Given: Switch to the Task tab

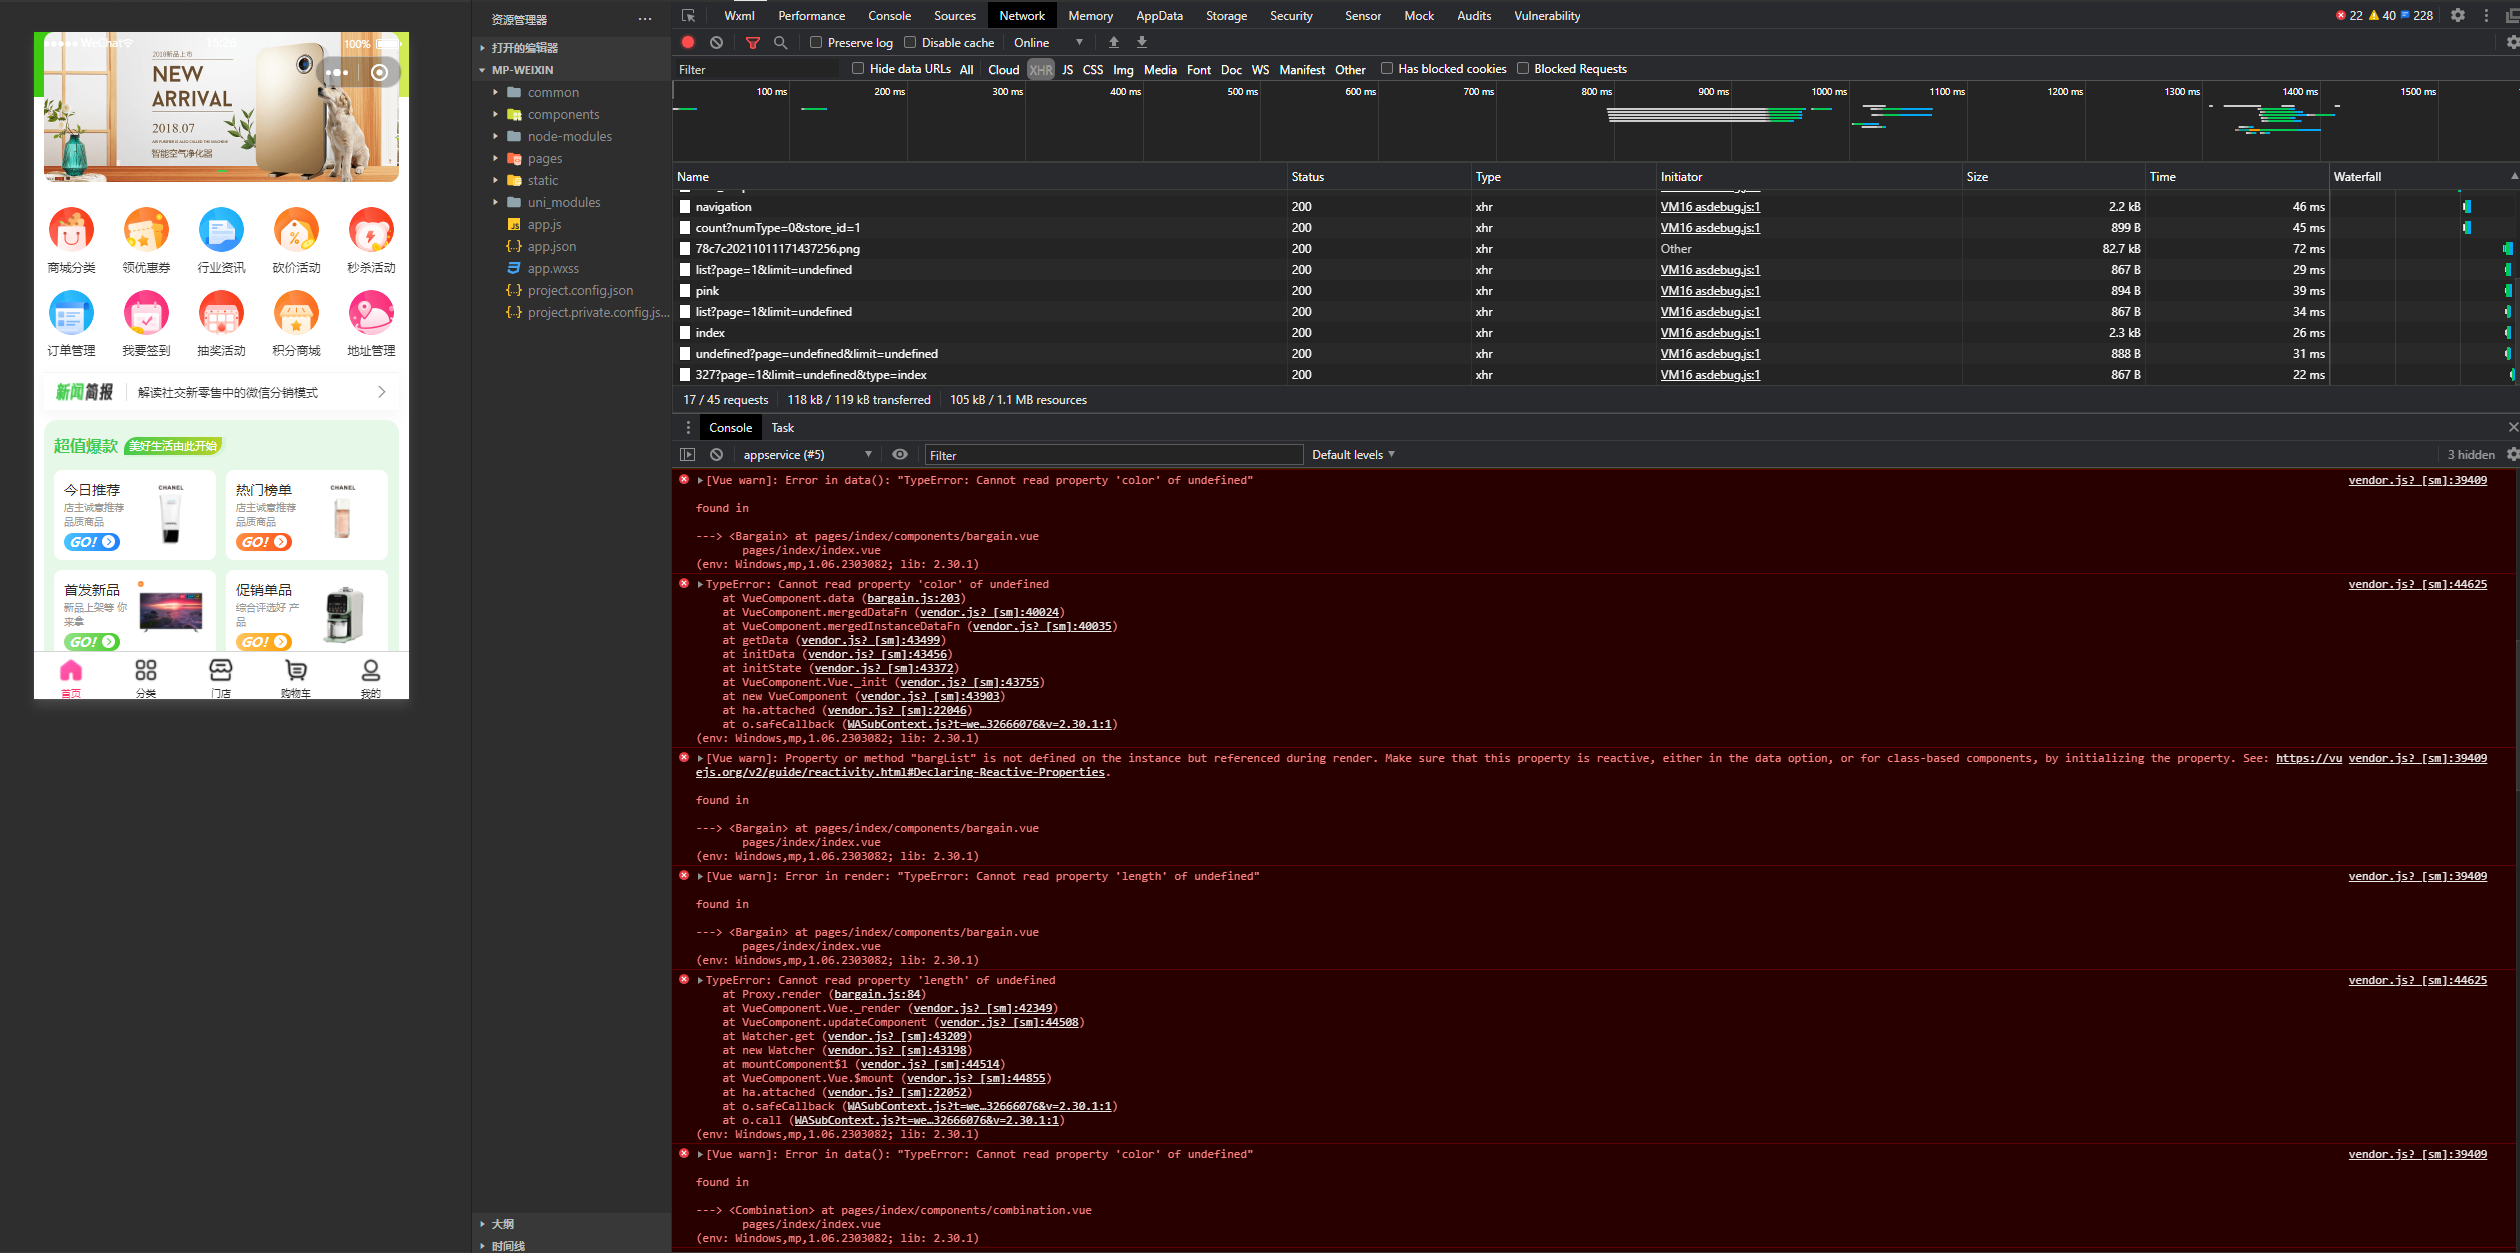Looking at the screenshot, I should [782, 427].
